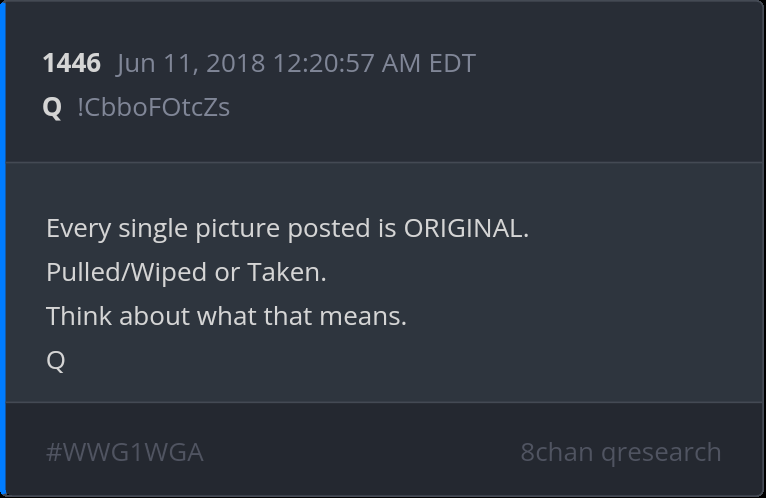Screen dimensions: 766x498
Task: Click the word "posted" in first line
Action: coord(329,229)
